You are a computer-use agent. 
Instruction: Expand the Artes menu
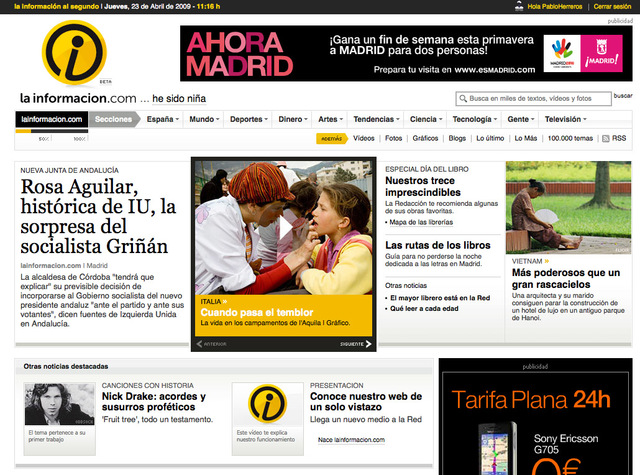[330, 119]
